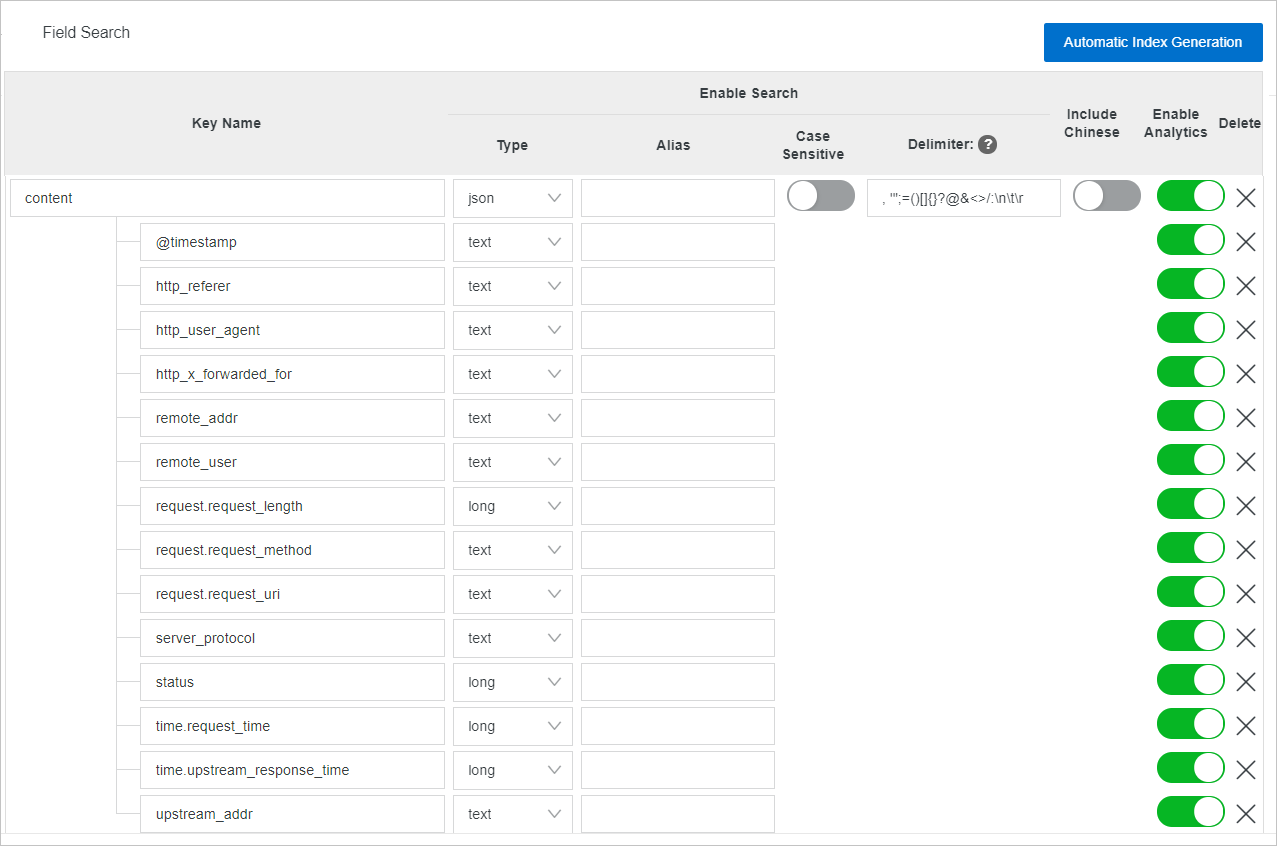
Task: Click the http_x_forwarded_for key name field
Action: [x=292, y=374]
